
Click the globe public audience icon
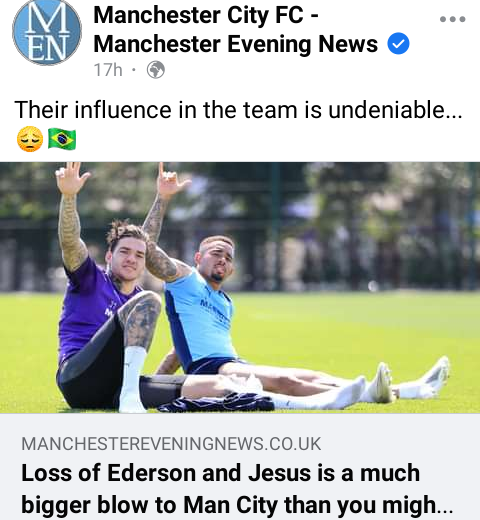[x=156, y=70]
